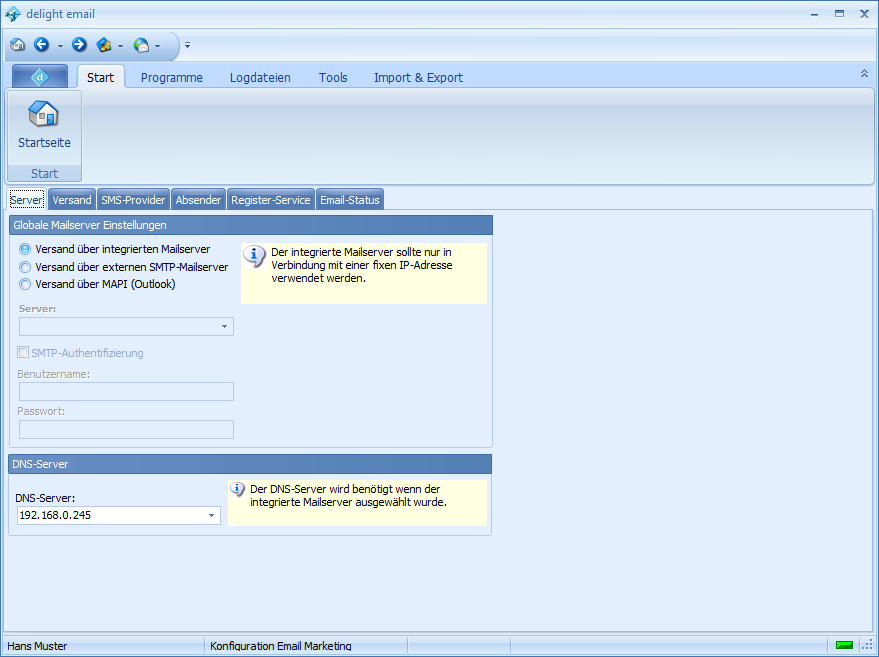Open the Server combo box dropdown
This screenshot has width=879, height=657.
click(224, 327)
